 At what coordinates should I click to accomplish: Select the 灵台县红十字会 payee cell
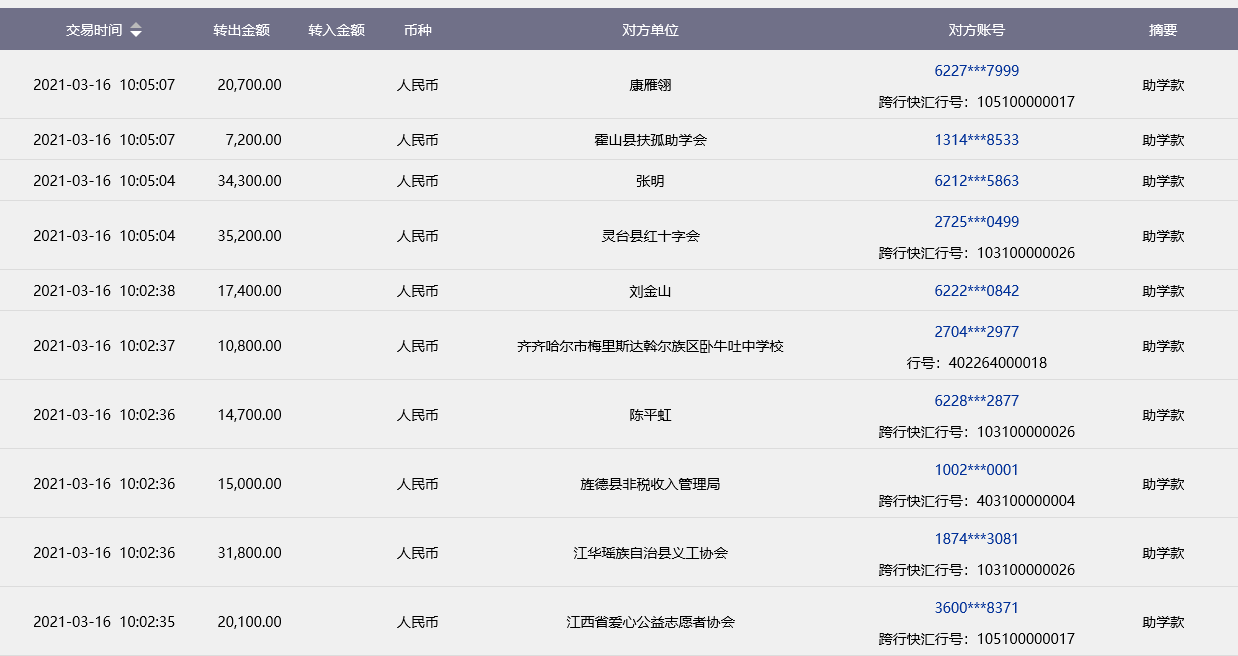[x=650, y=236]
